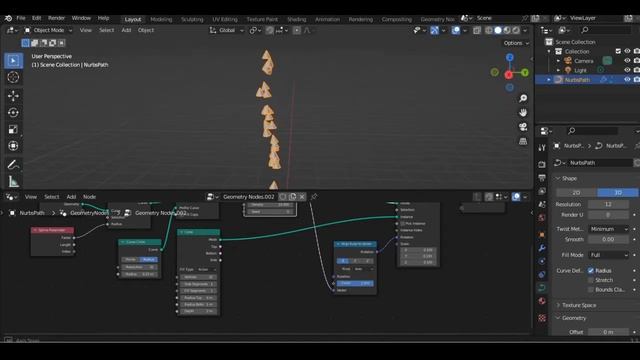Image resolution: width=640 pixels, height=360 pixels.
Task: Open the Options dropdown in viewport
Action: coord(516,43)
